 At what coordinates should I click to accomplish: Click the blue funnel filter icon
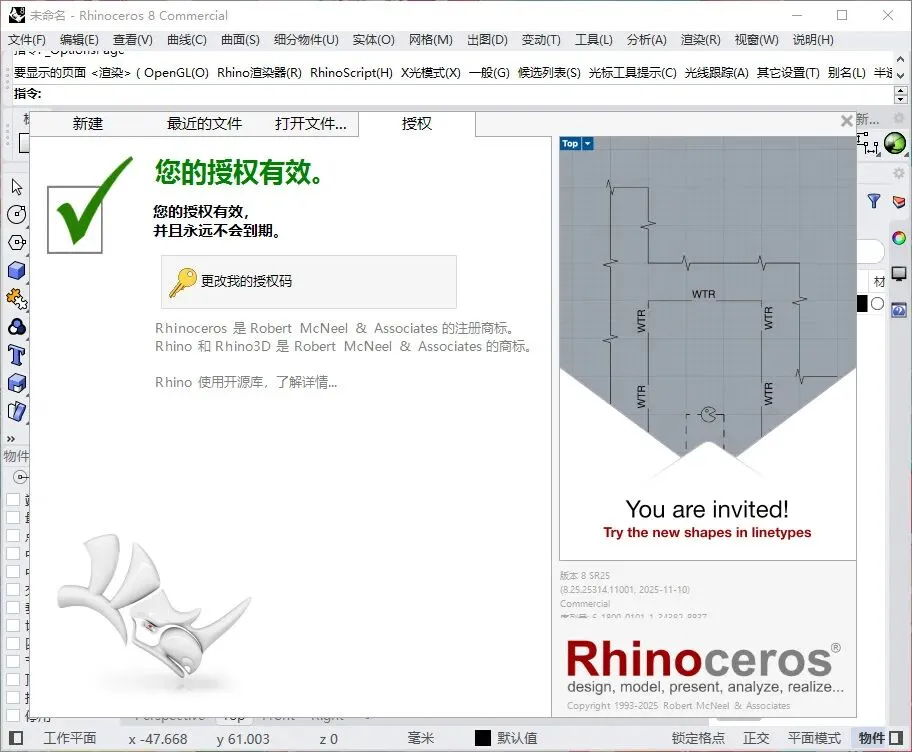click(874, 201)
